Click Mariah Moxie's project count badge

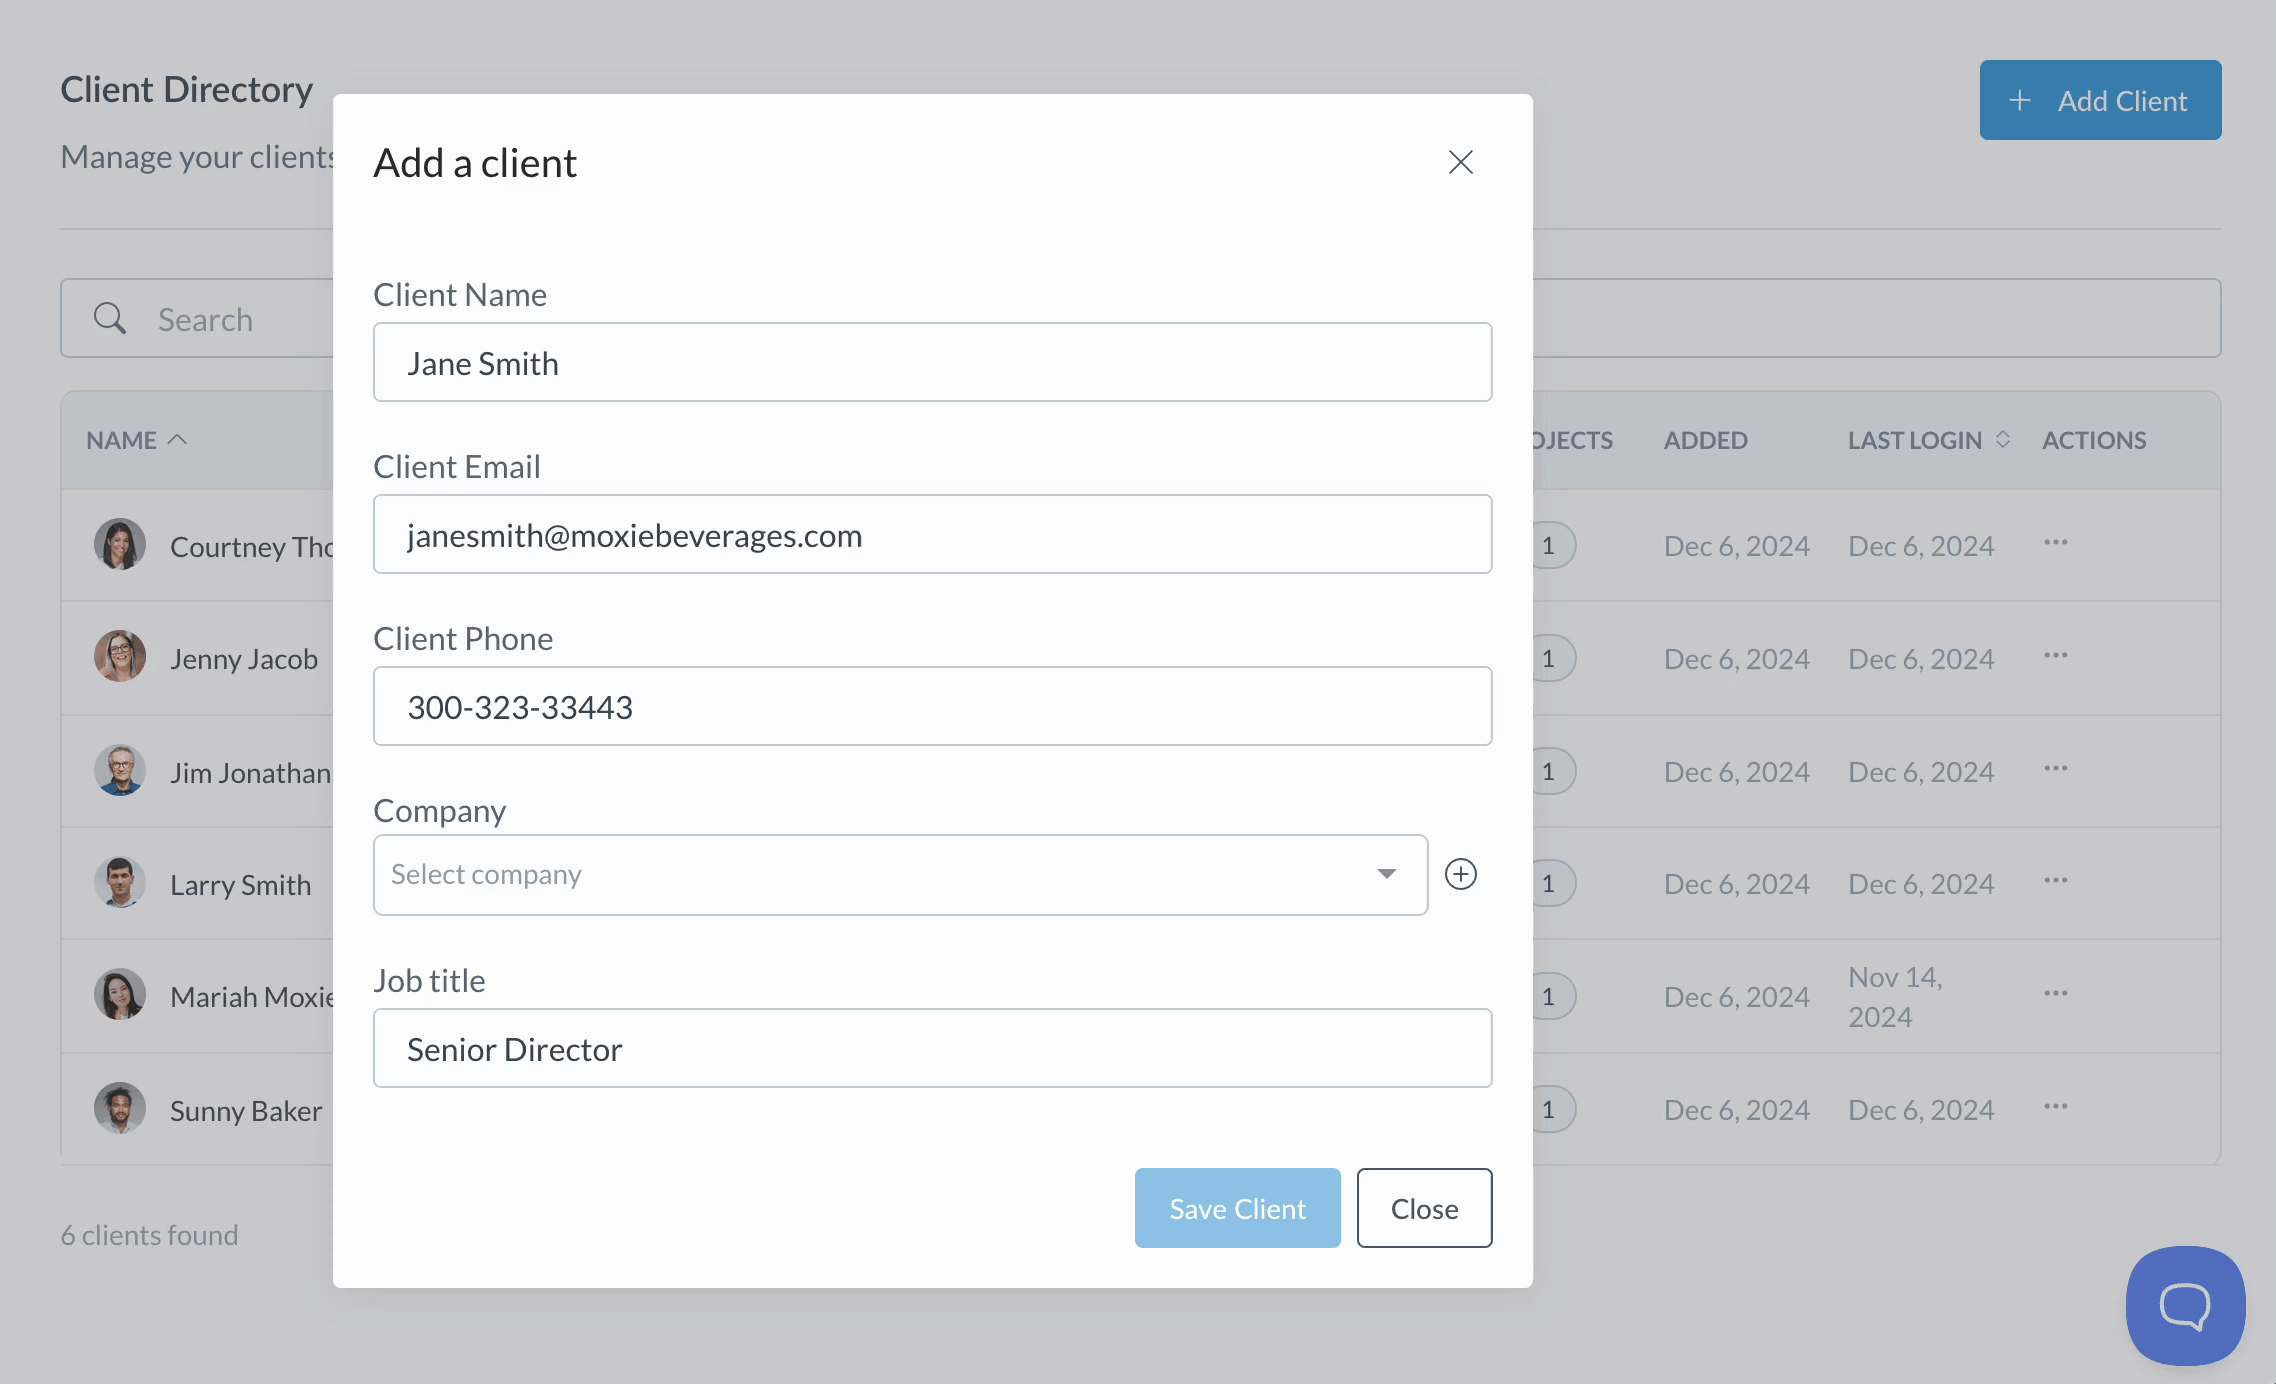pos(1551,996)
